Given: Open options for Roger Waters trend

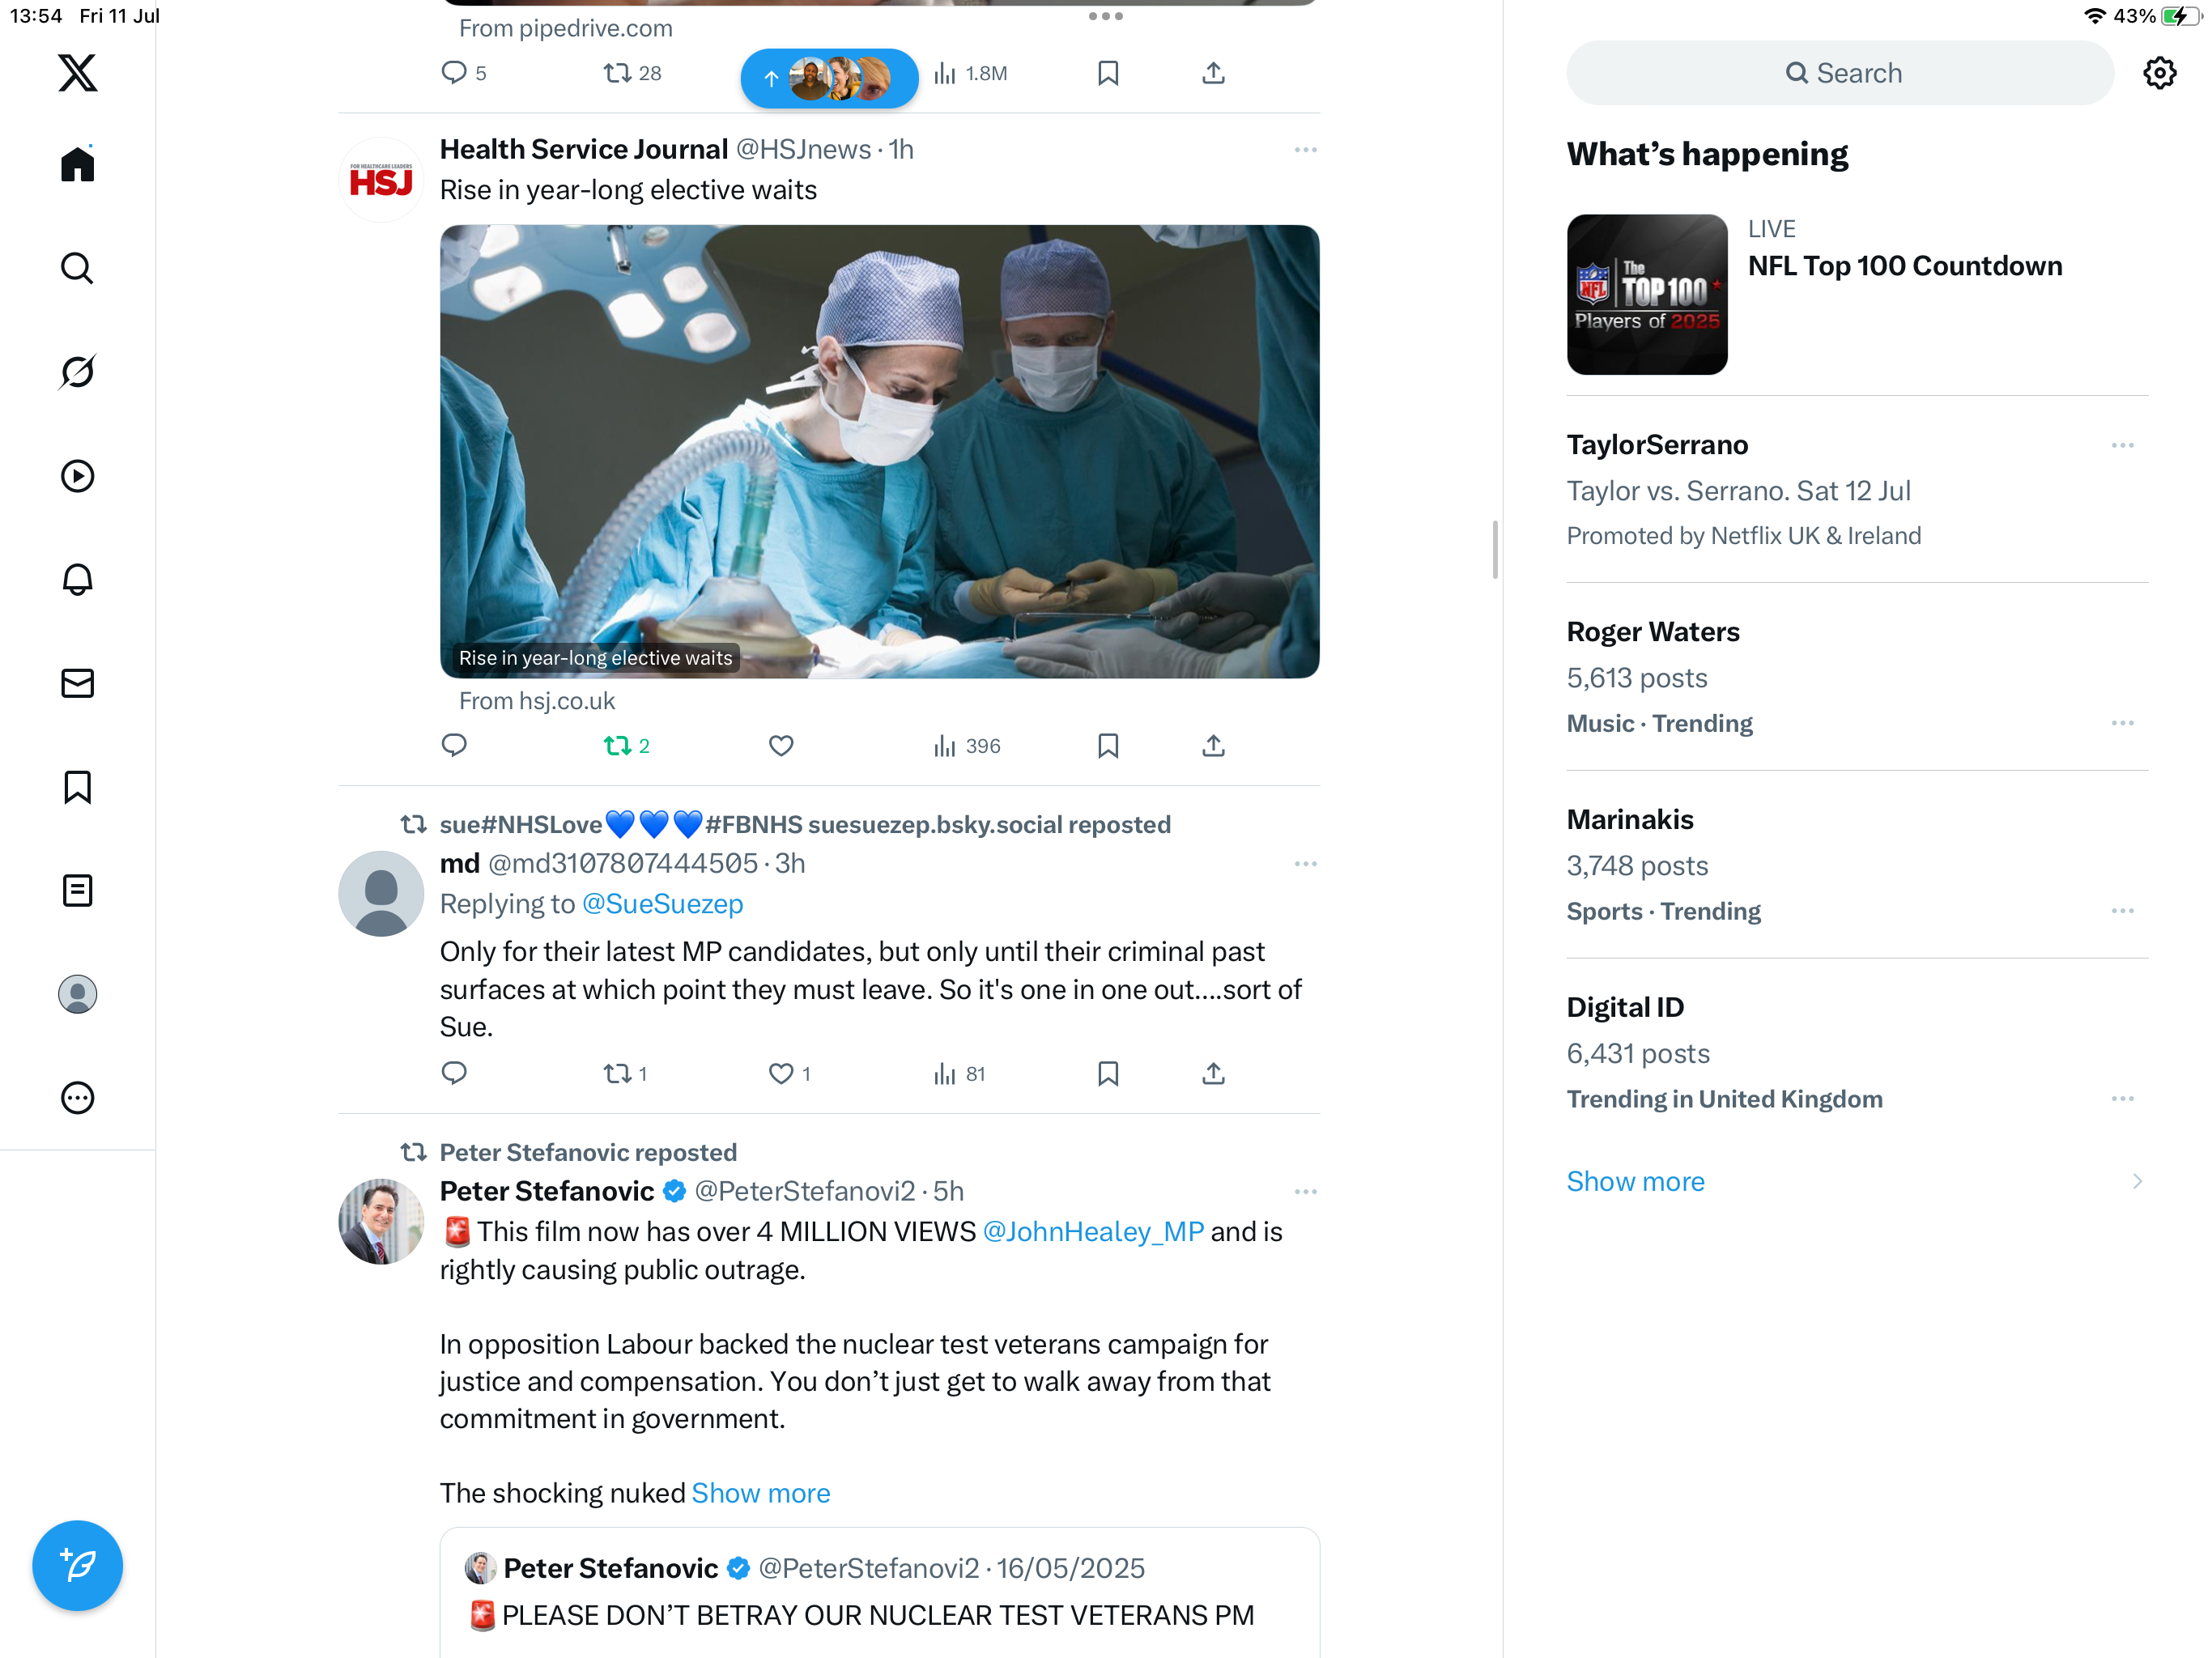Looking at the screenshot, I should [2122, 723].
